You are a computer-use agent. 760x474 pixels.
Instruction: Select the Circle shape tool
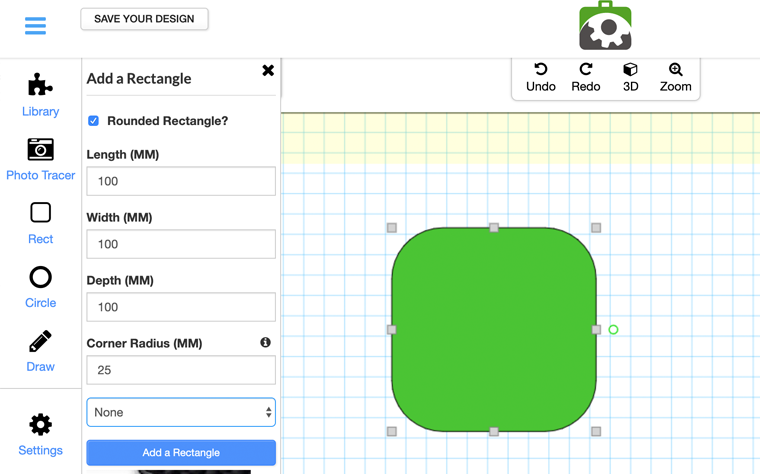pyautogui.click(x=40, y=287)
